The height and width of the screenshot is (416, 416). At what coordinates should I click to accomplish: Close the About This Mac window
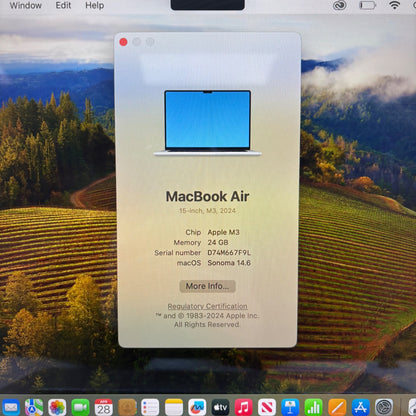123,42
